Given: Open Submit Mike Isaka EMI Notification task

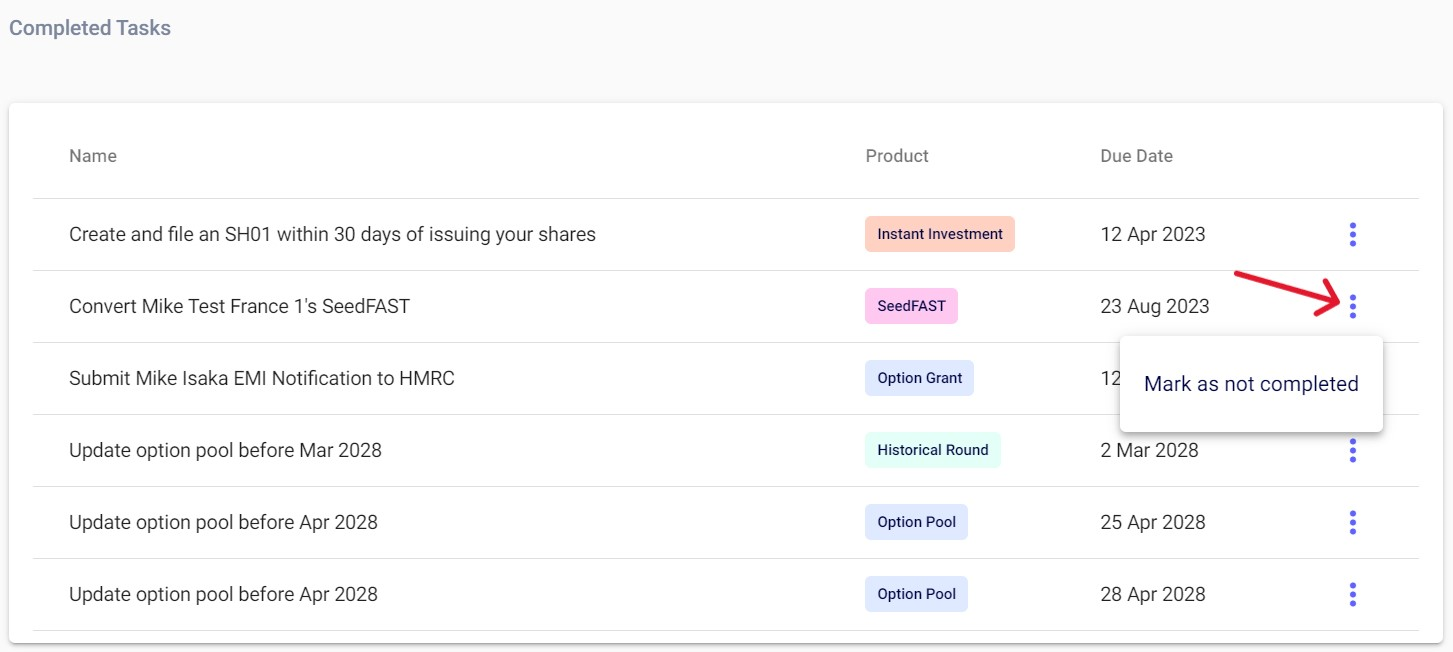Looking at the screenshot, I should tap(261, 378).
